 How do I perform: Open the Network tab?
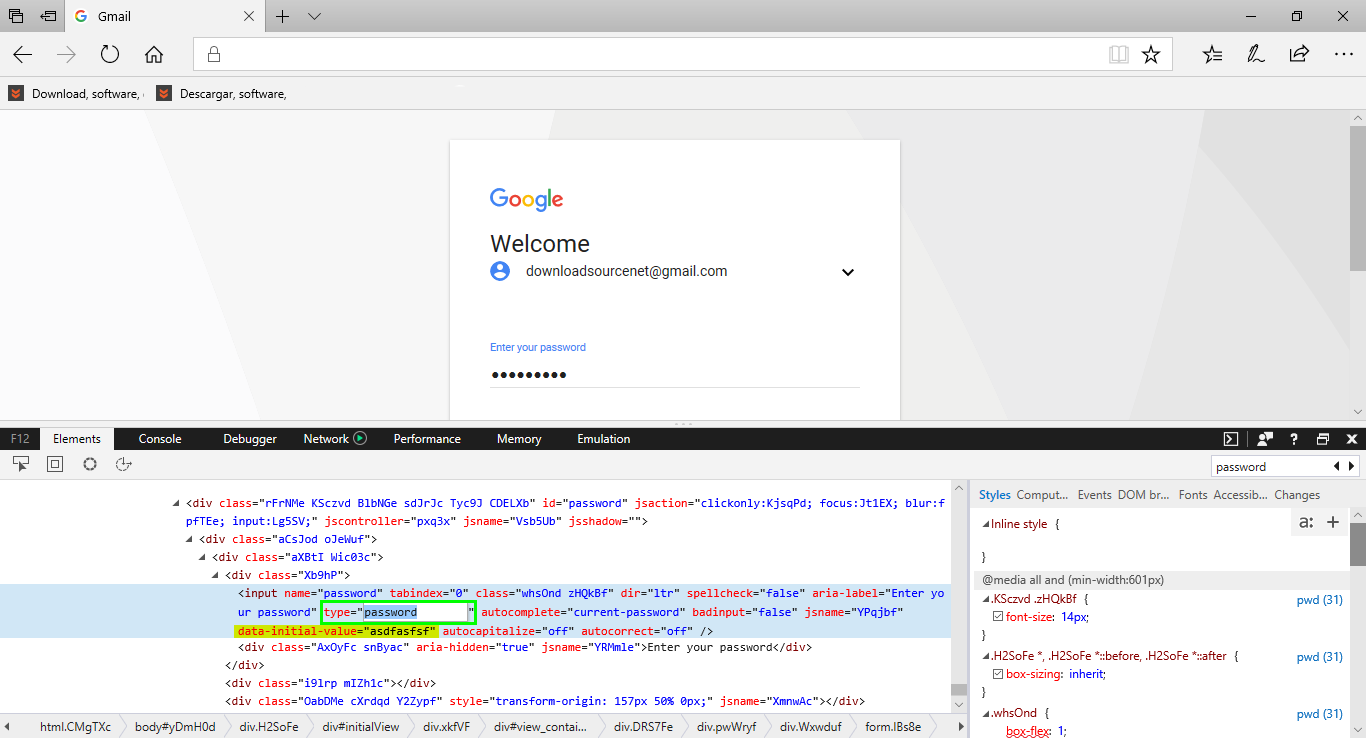(326, 439)
